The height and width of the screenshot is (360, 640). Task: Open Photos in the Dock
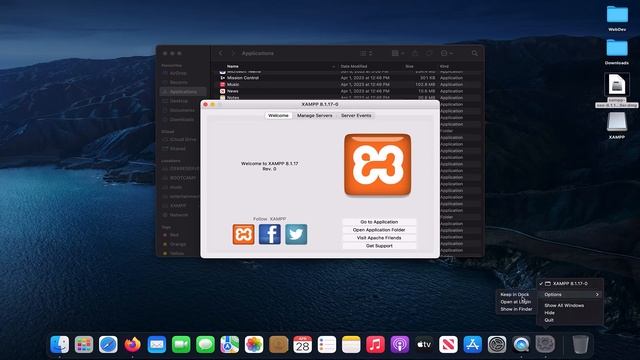(x=254, y=345)
